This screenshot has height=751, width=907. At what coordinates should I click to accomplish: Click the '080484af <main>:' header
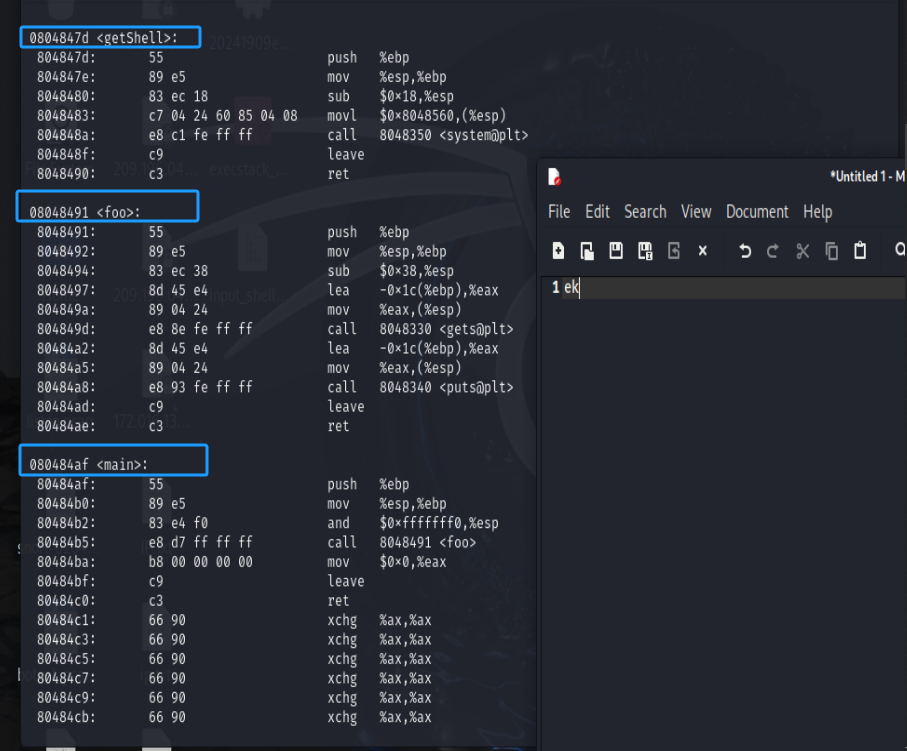point(89,465)
